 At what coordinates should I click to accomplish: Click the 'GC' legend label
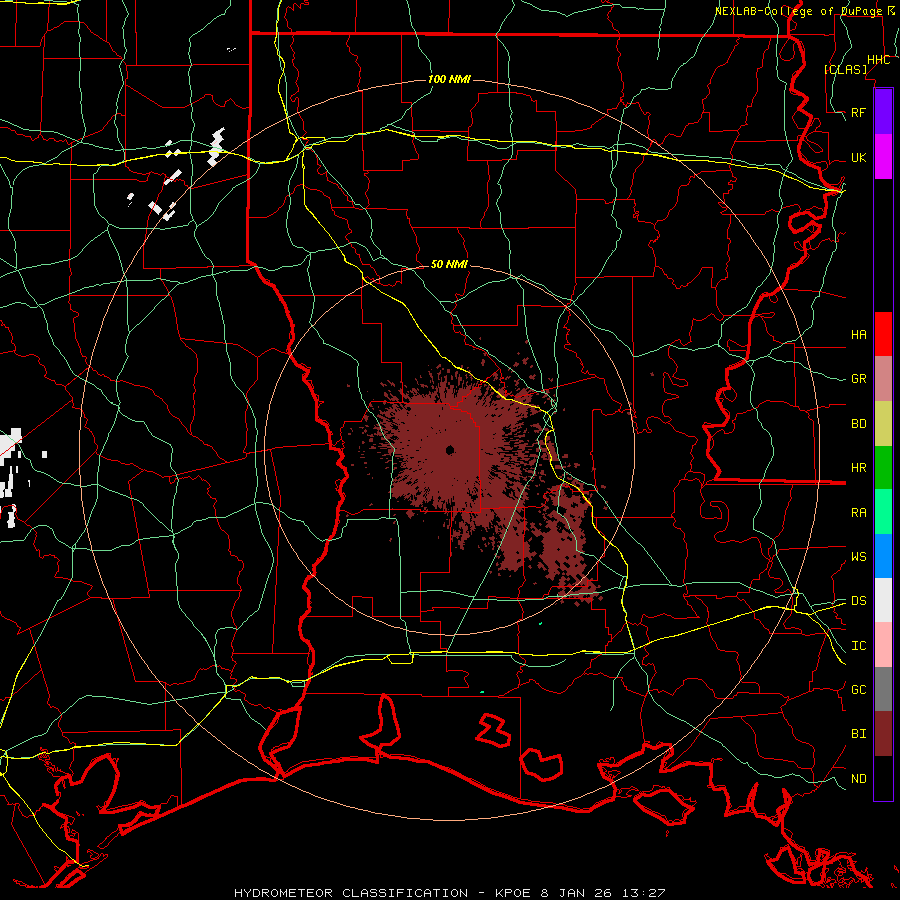pyautogui.click(x=859, y=690)
